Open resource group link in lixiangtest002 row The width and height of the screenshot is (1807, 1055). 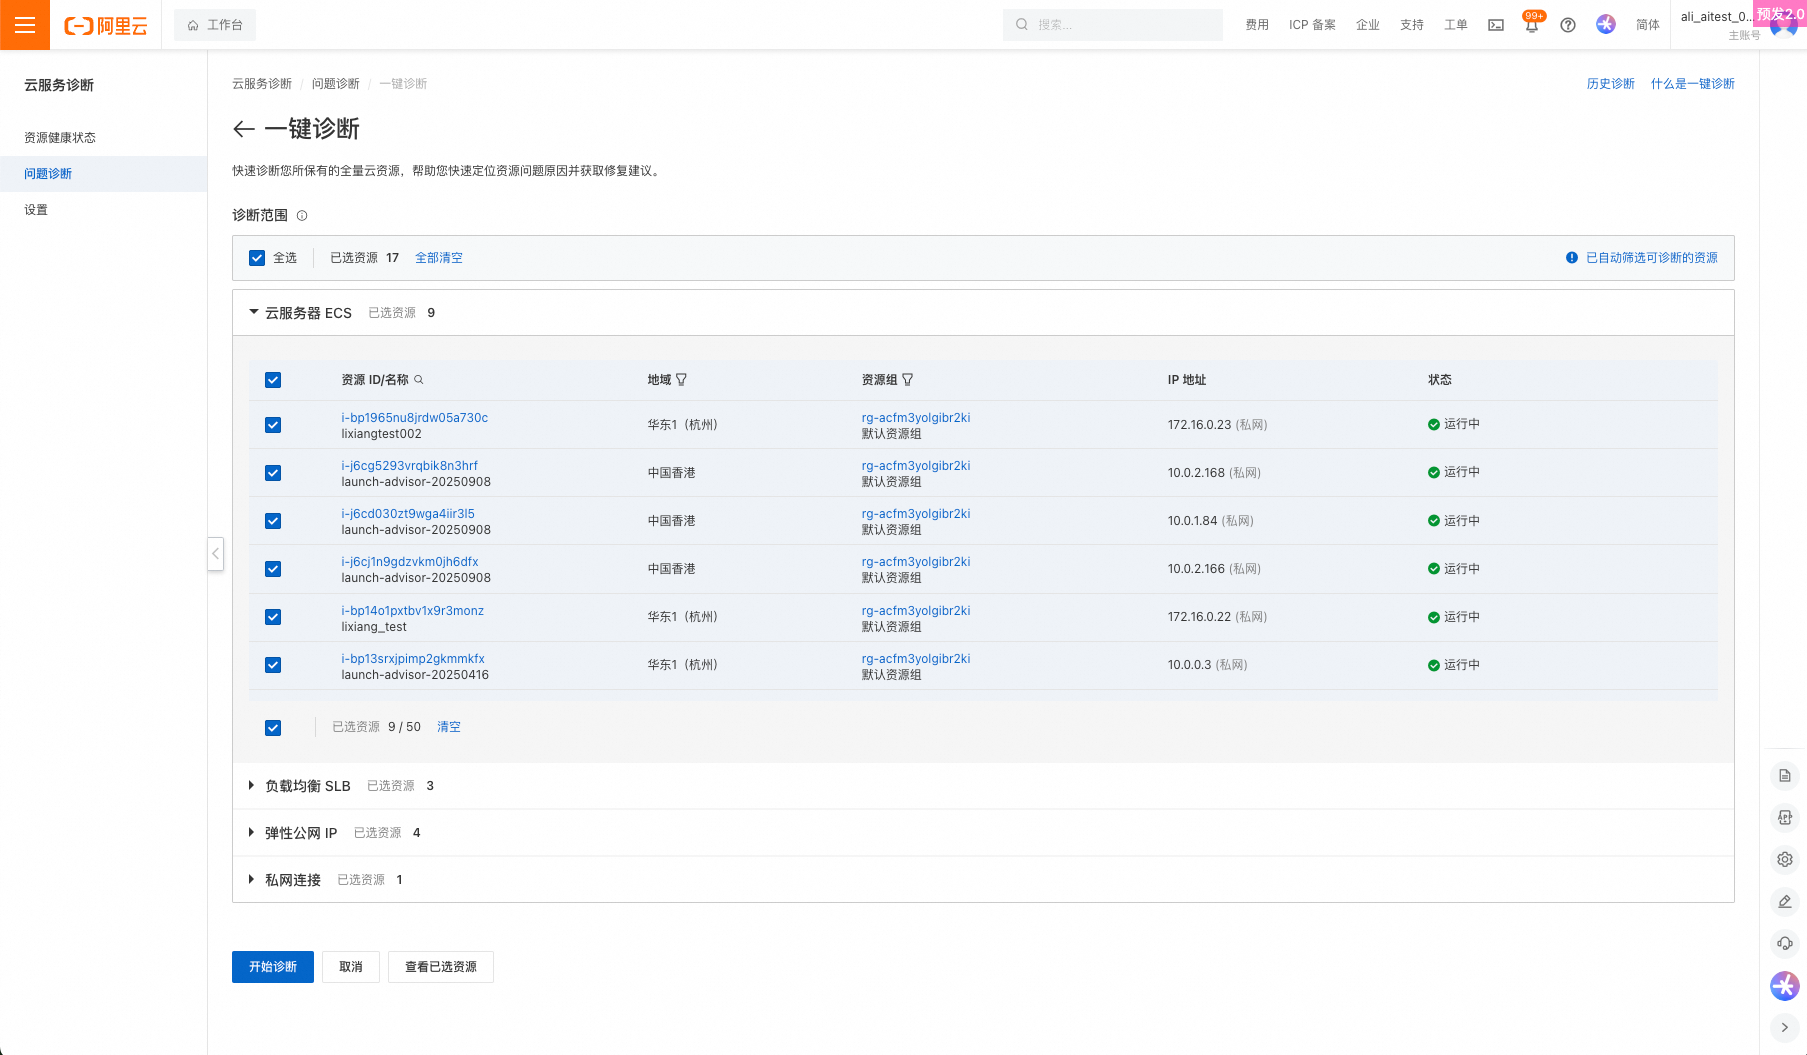tap(916, 418)
